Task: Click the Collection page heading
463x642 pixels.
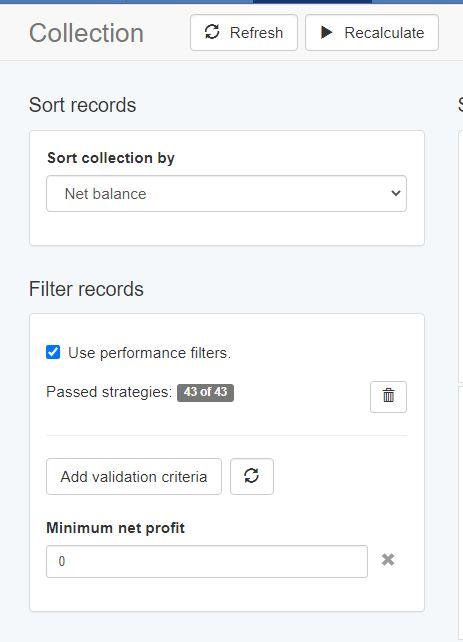Action: (x=86, y=33)
